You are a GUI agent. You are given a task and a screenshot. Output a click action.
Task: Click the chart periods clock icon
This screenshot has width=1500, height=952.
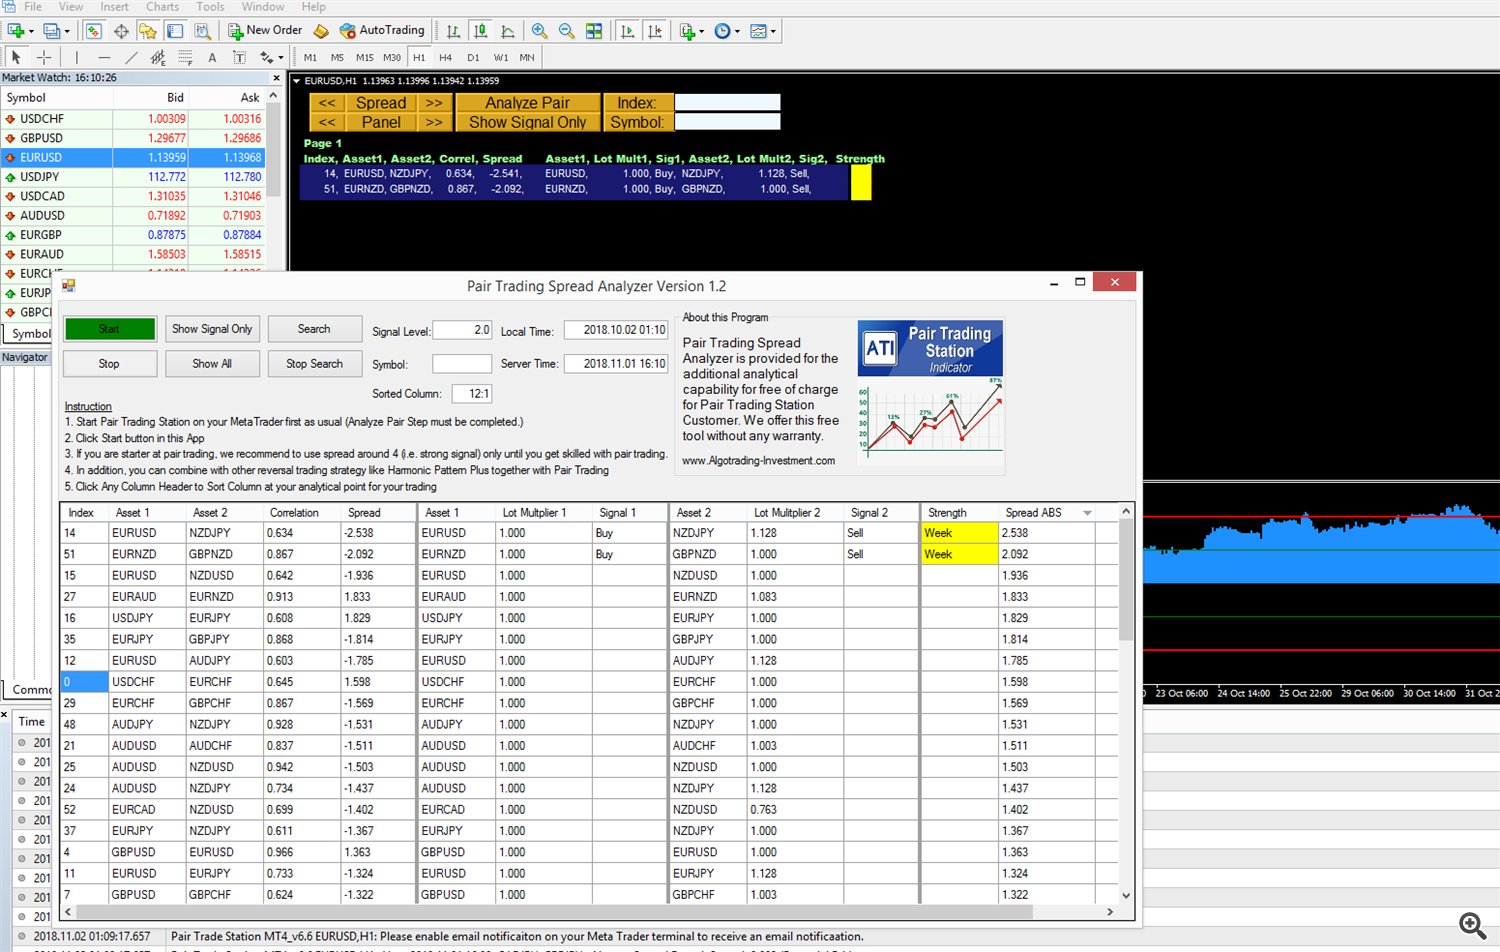pyautogui.click(x=723, y=31)
